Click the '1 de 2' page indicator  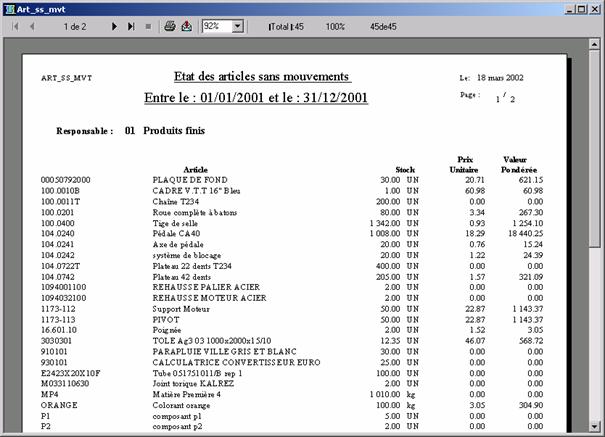pyautogui.click(x=74, y=26)
